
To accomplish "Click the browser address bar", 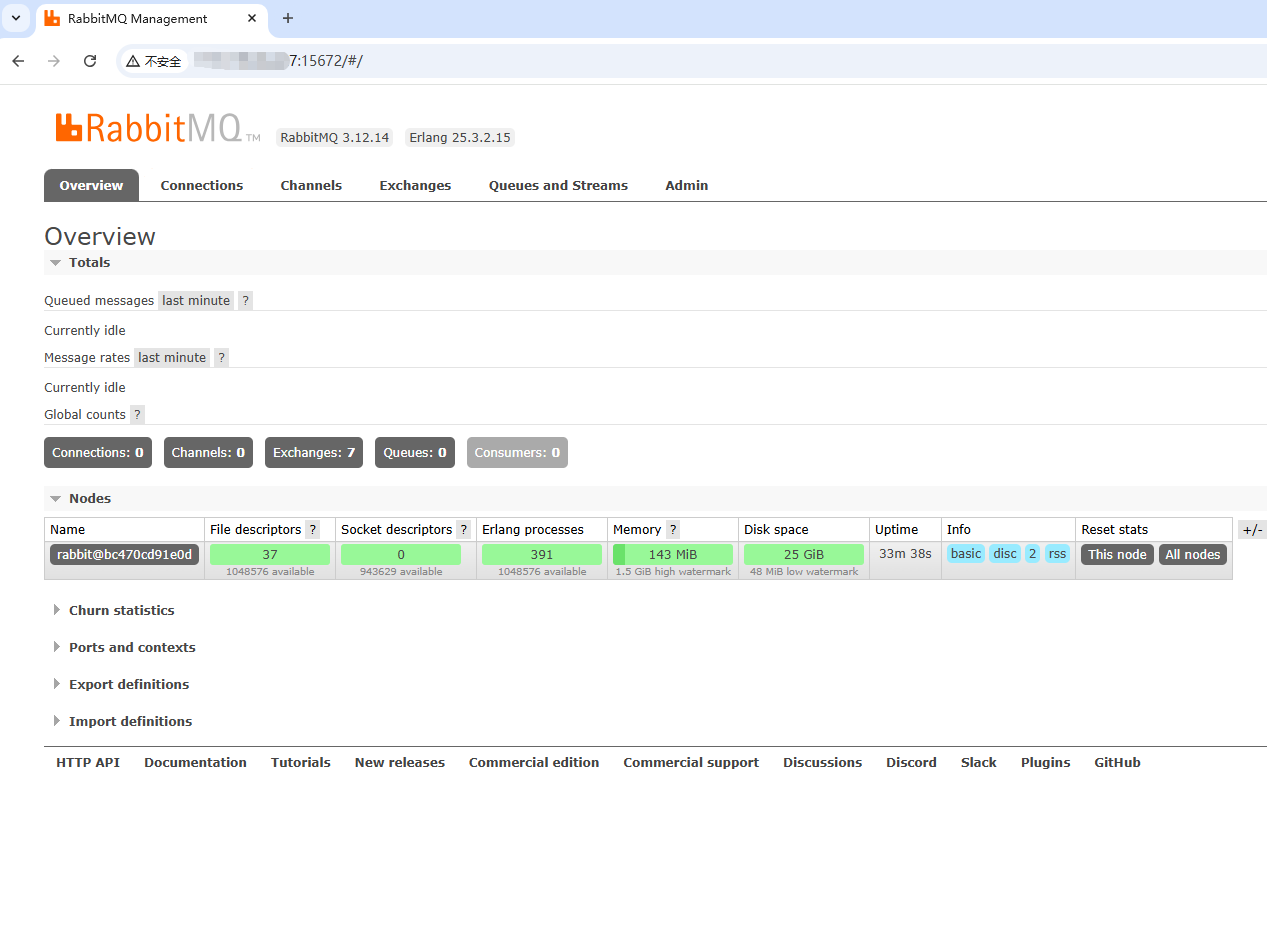I will click(690, 61).
